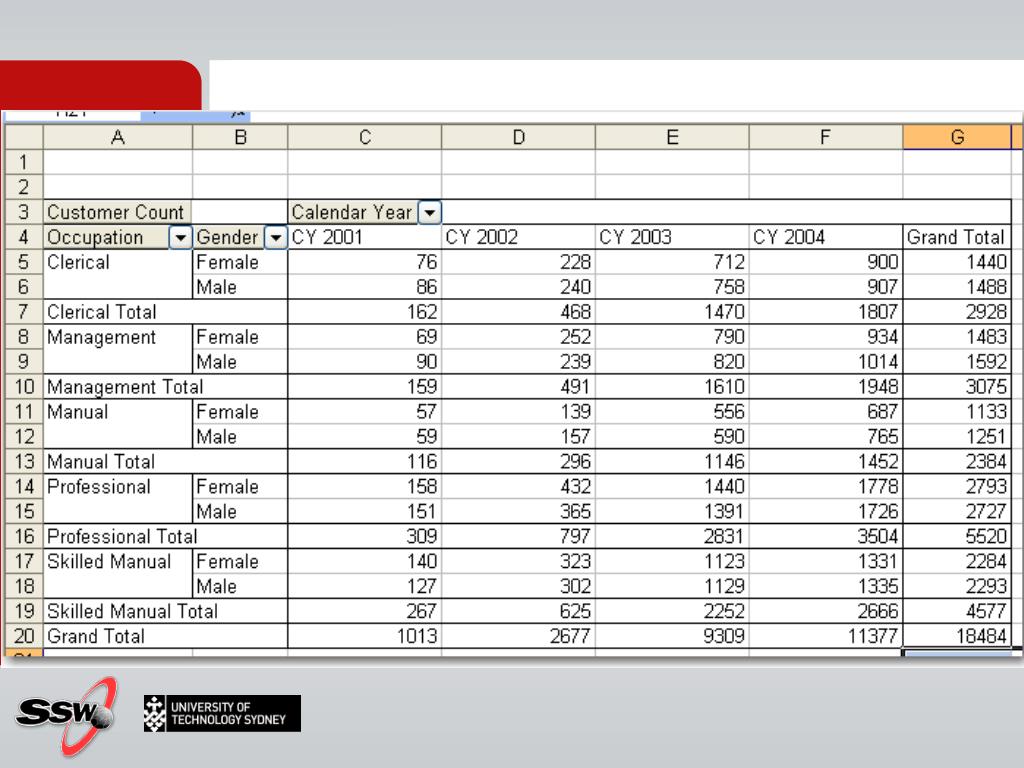Click the CY 2003 column label

pos(672,237)
